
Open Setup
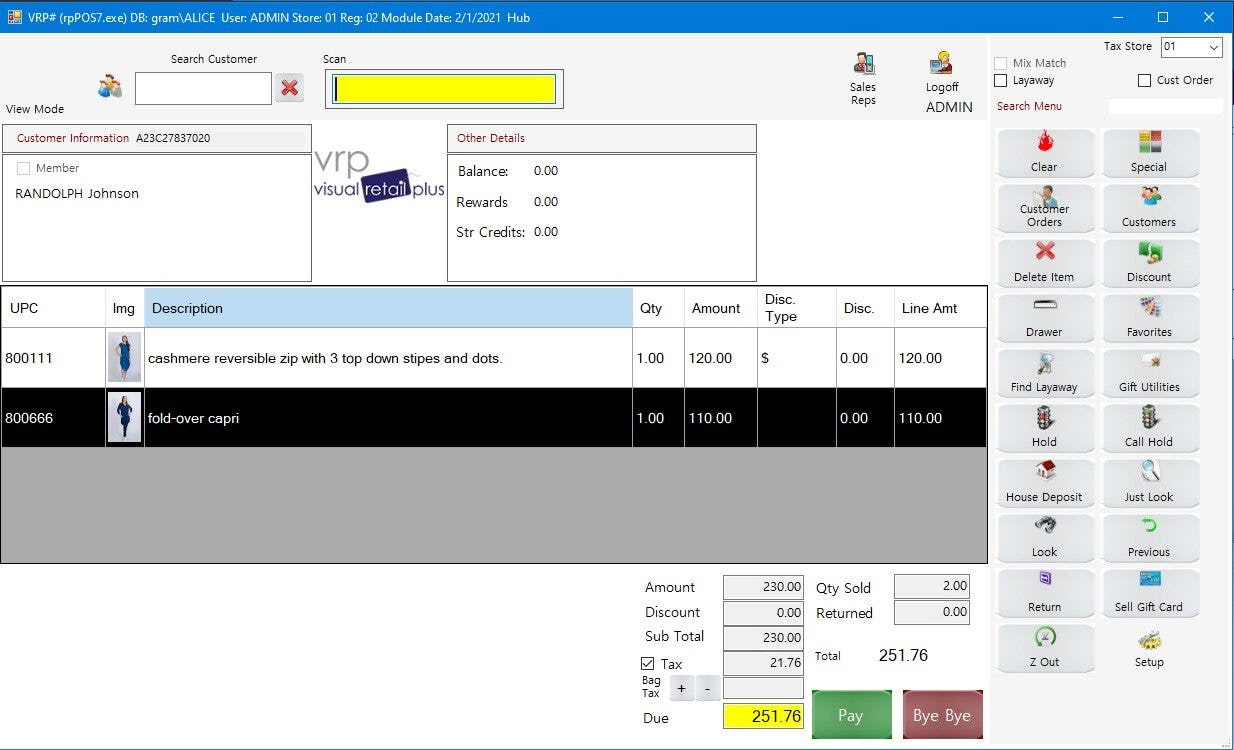(x=1149, y=648)
